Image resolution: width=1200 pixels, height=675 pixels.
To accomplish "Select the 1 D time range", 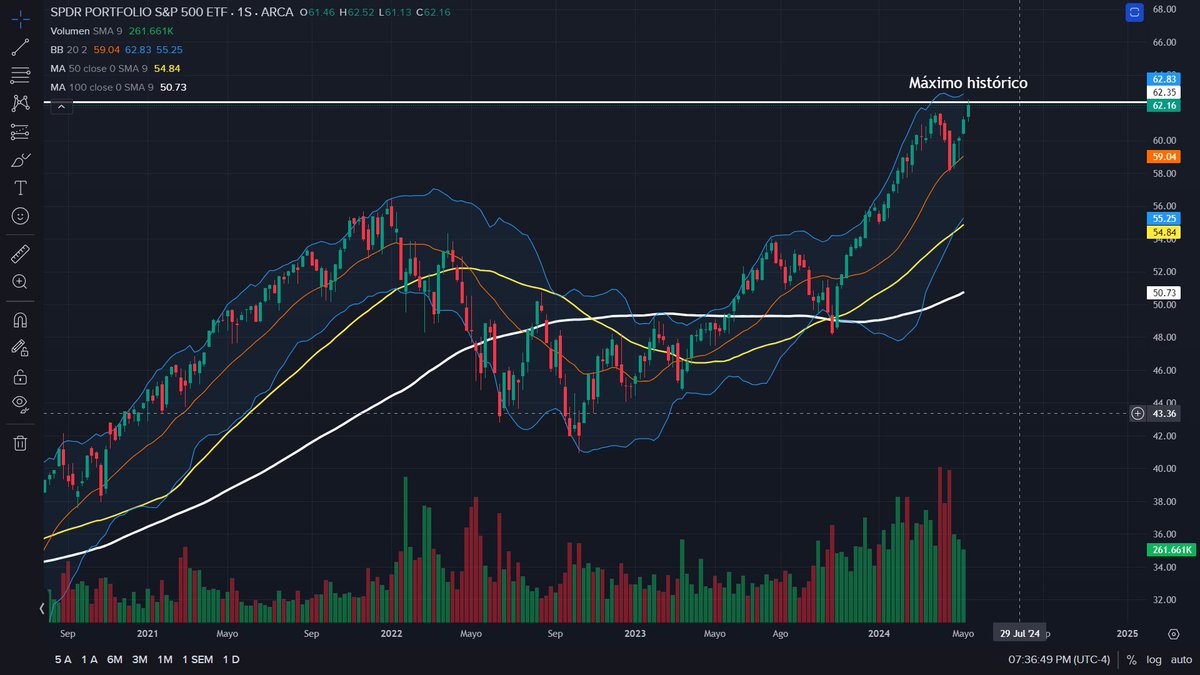I will tap(231, 660).
